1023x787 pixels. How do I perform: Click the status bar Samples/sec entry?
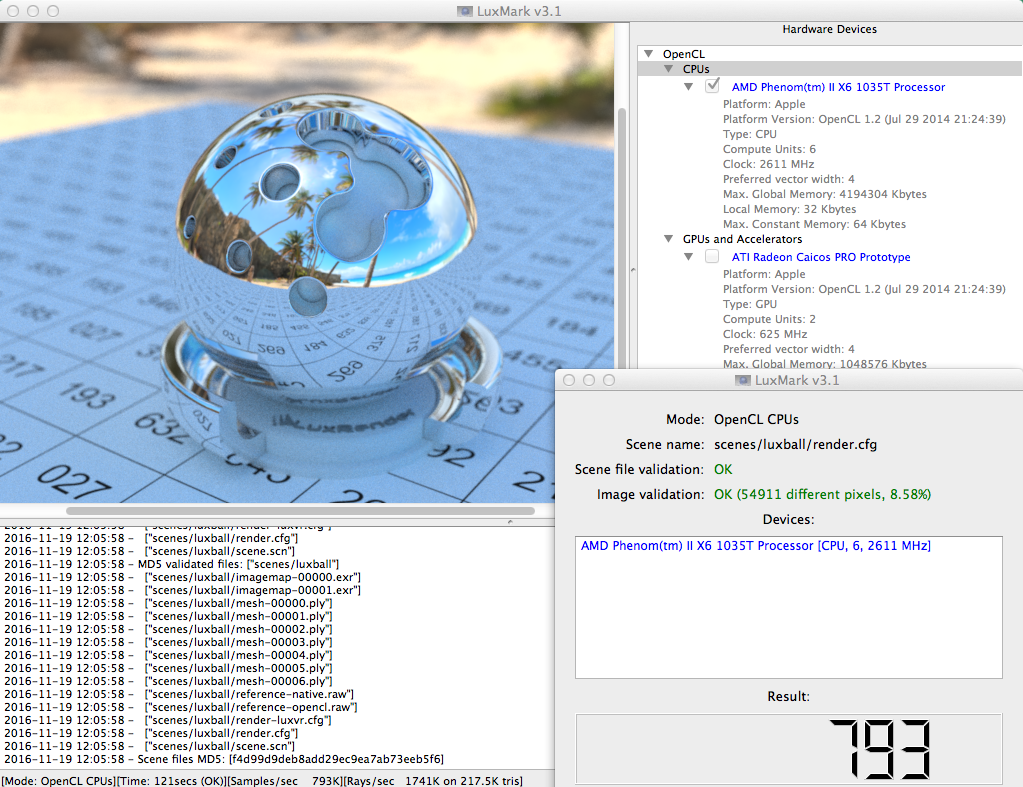click(x=284, y=781)
